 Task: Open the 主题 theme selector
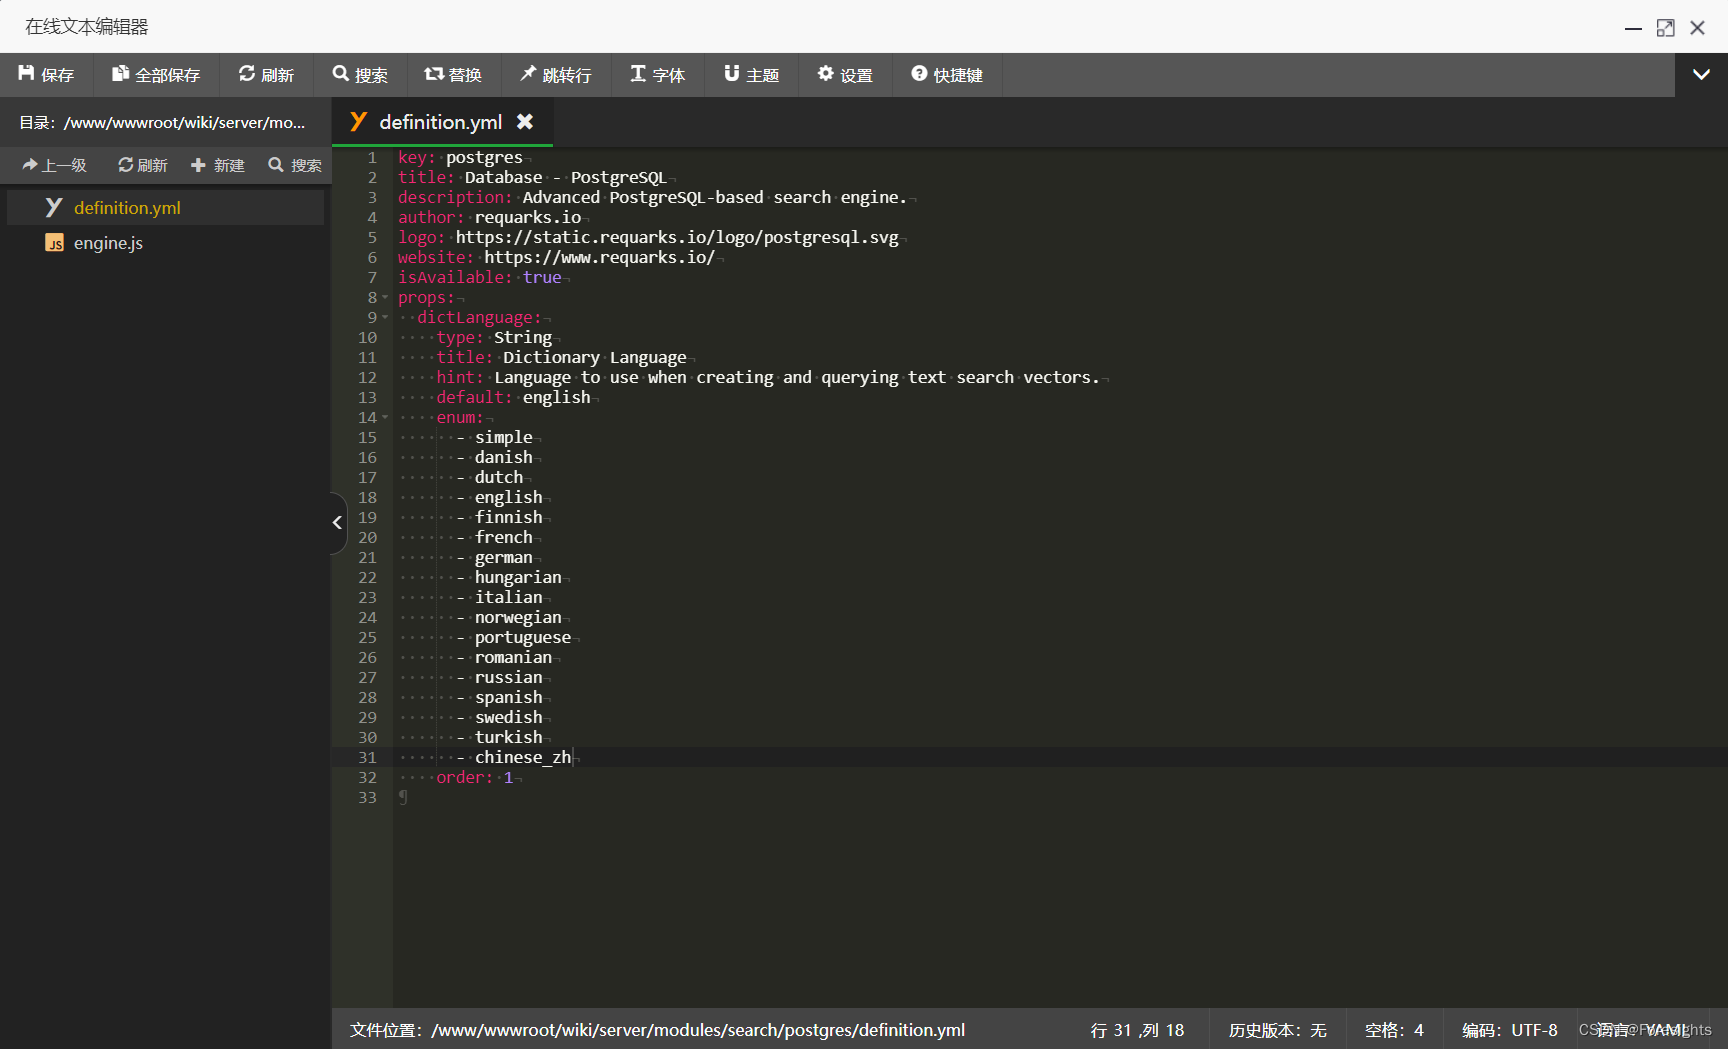pyautogui.click(x=751, y=75)
